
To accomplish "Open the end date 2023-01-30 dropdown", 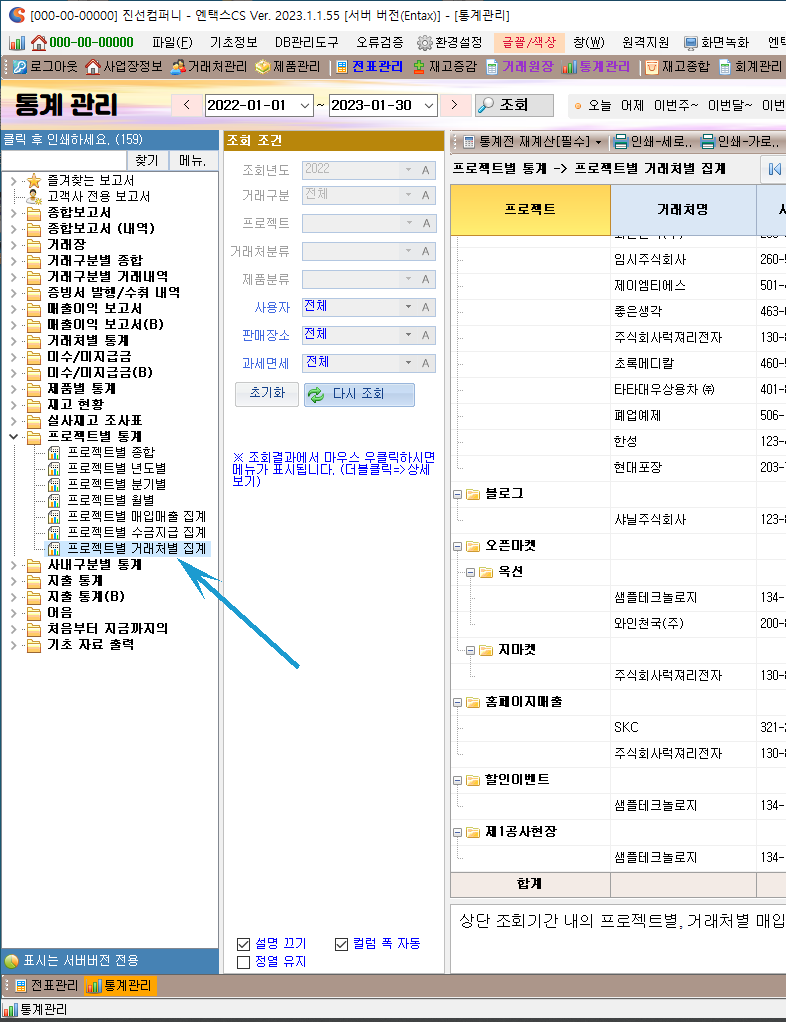I will [429, 106].
